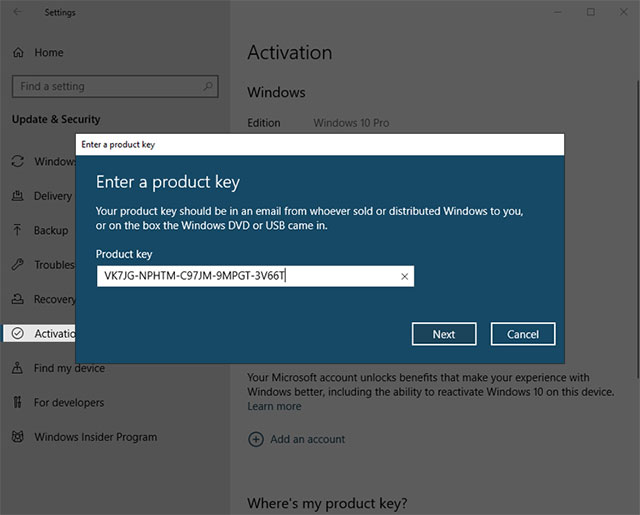Click the Windows Update sync arrows icon
Viewport: 640px width, 515px height.
18,161
